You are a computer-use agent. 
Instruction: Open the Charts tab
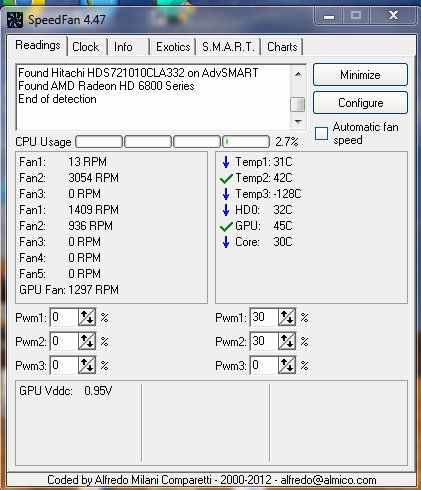(x=282, y=47)
